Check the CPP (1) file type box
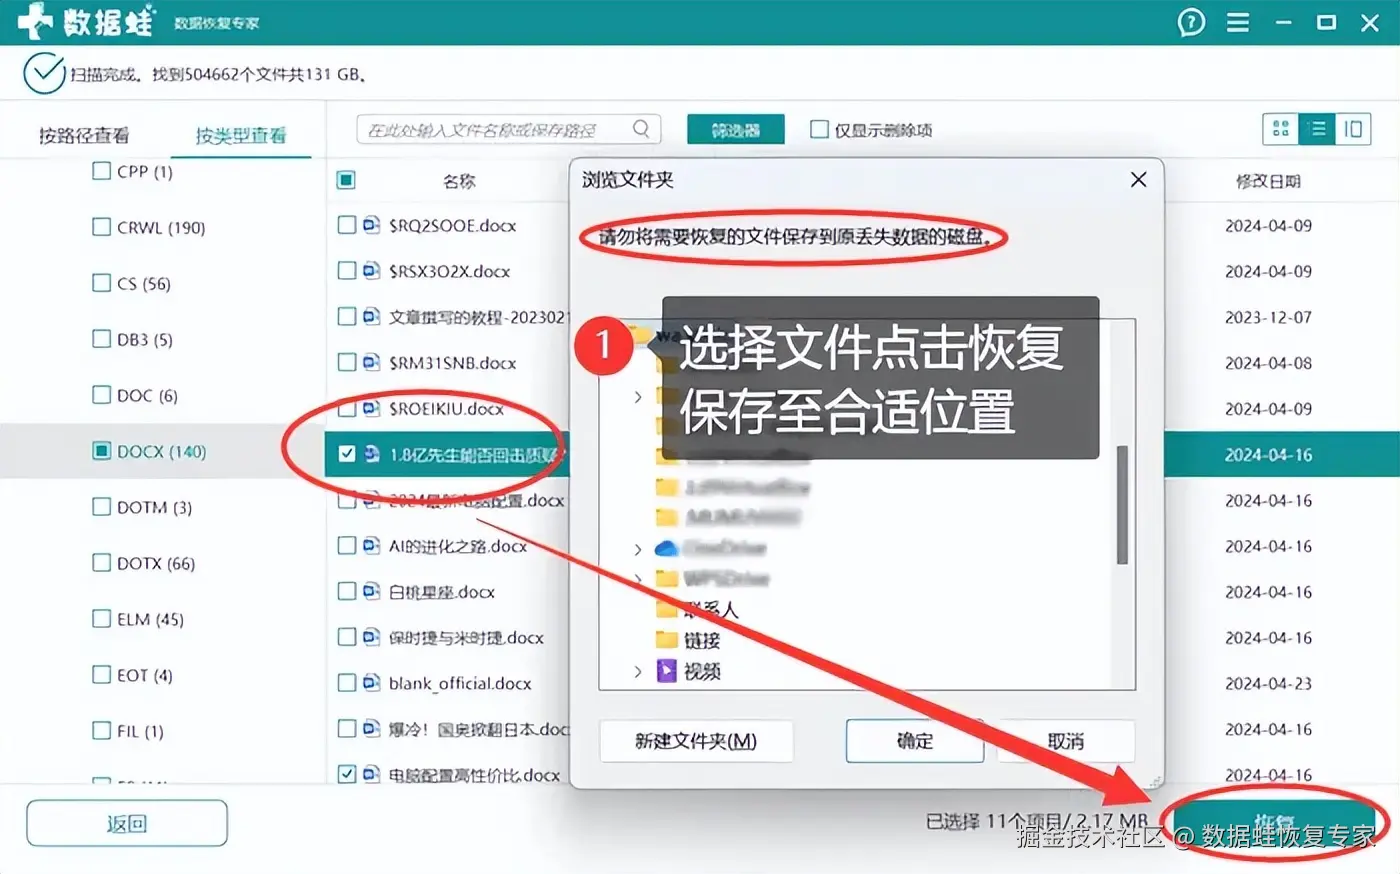This screenshot has height=874, width=1400. click(x=101, y=171)
